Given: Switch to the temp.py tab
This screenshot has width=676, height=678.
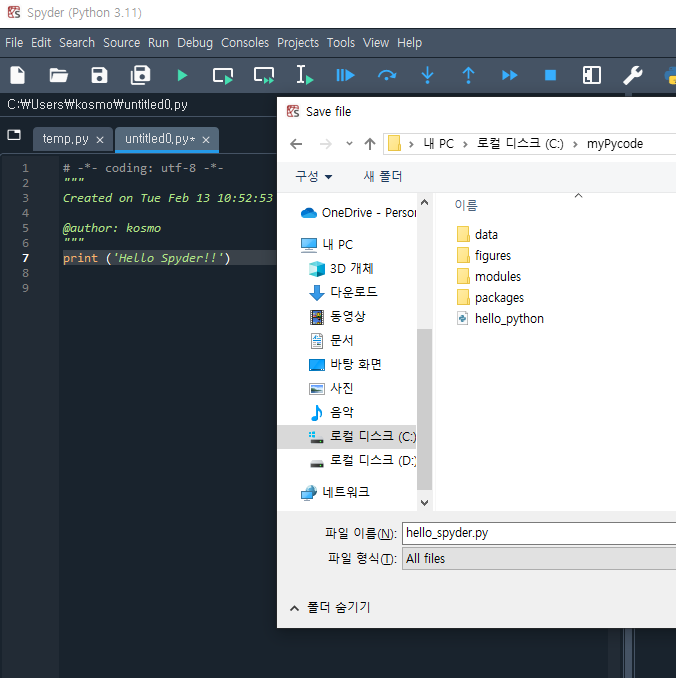Looking at the screenshot, I should point(65,139).
